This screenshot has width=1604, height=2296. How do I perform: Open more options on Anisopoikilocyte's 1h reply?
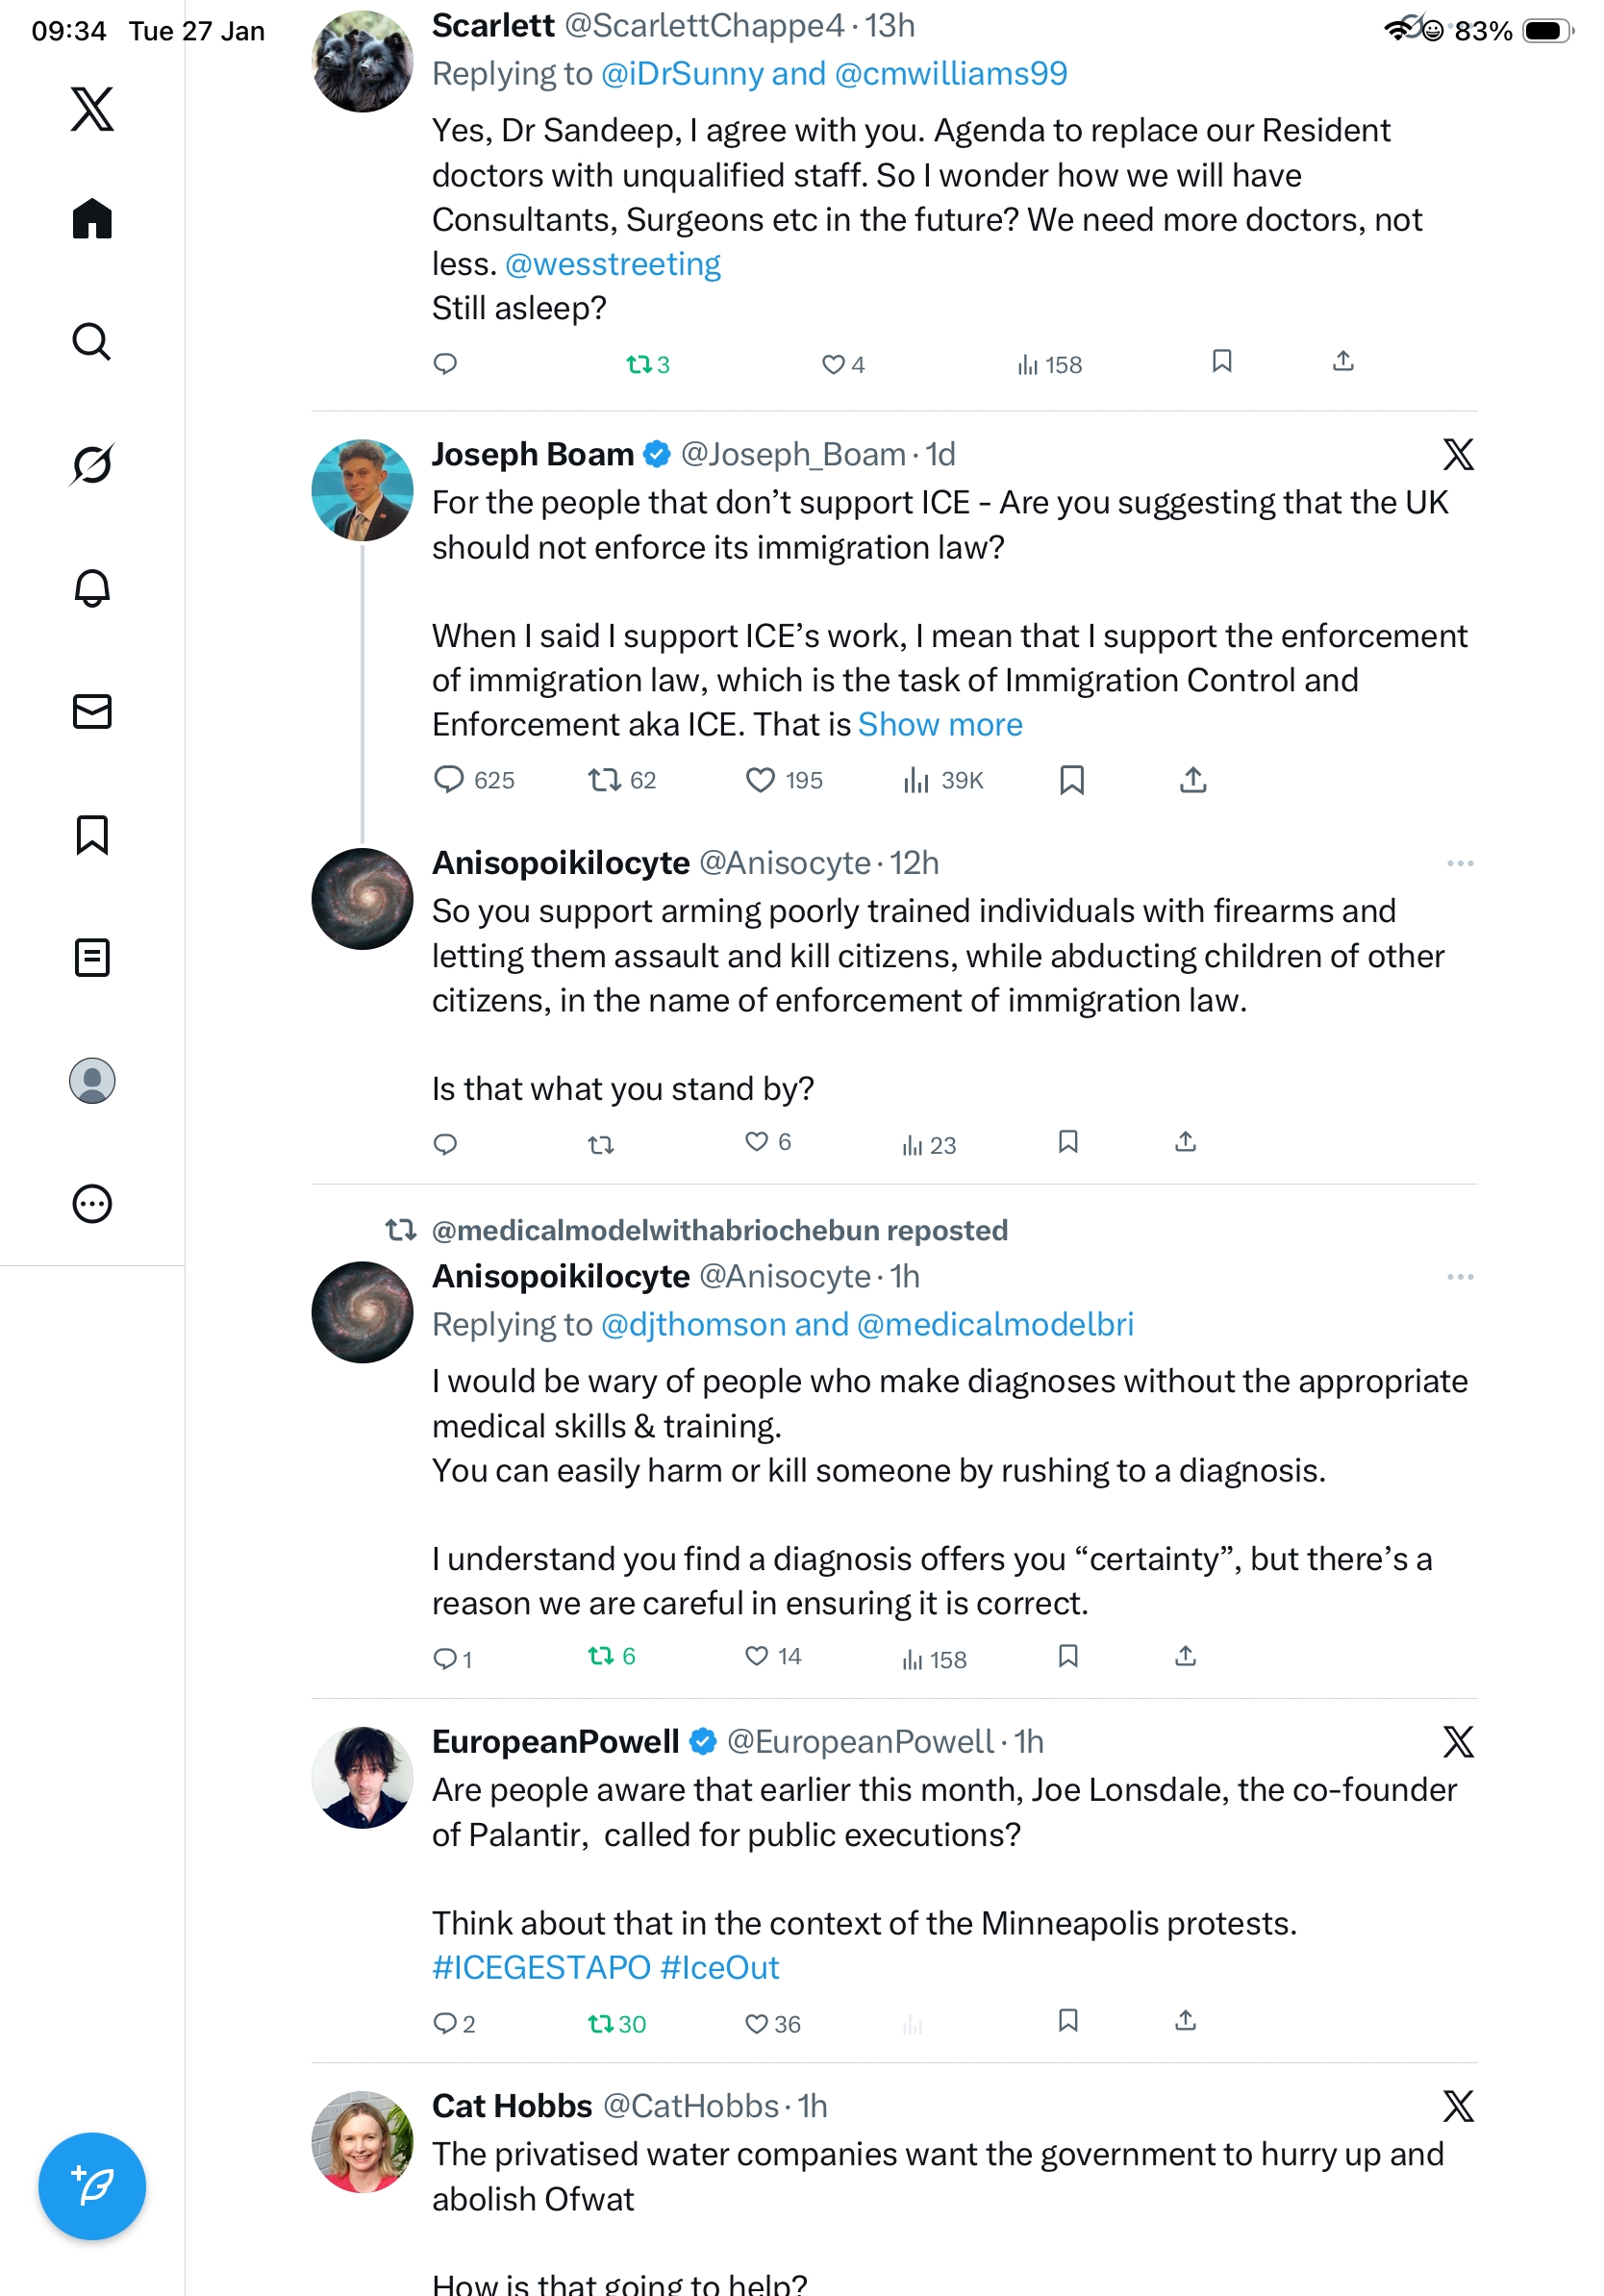(x=1459, y=1277)
